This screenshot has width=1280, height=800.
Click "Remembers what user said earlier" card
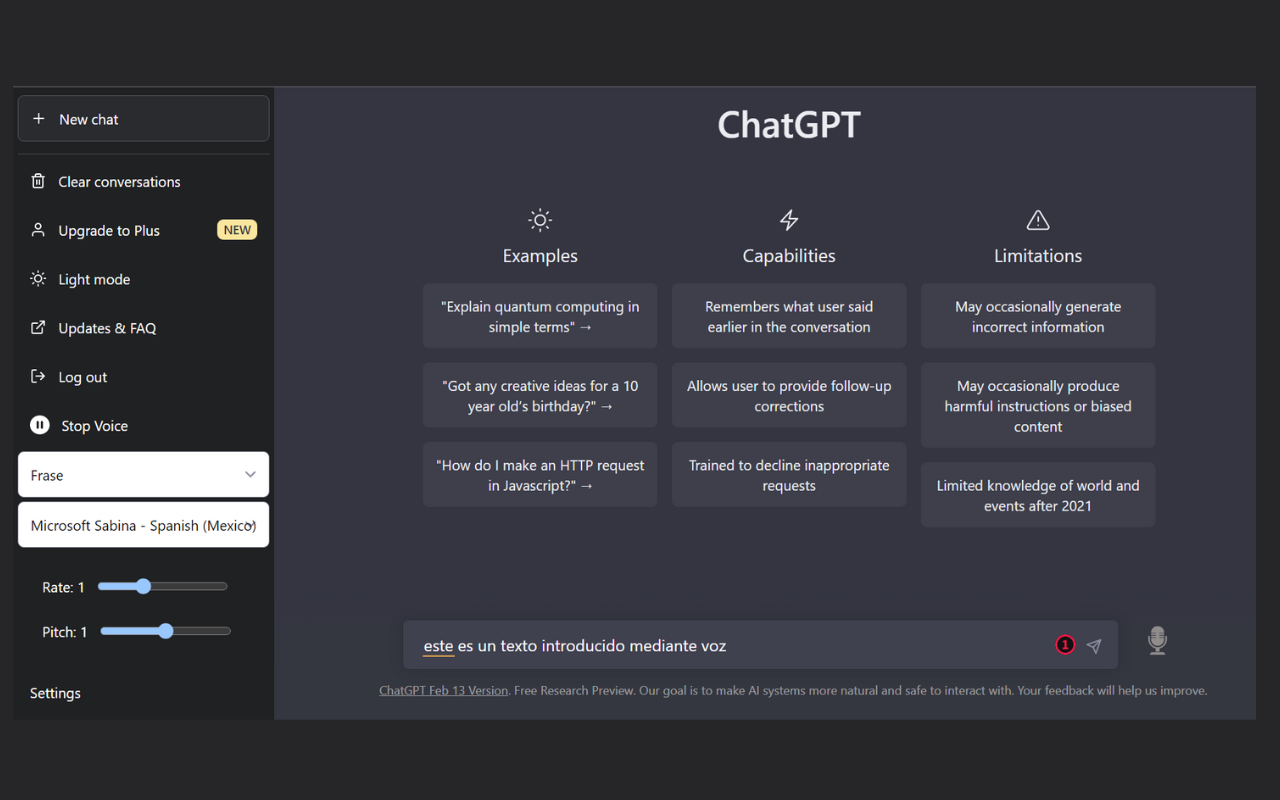[x=789, y=316]
